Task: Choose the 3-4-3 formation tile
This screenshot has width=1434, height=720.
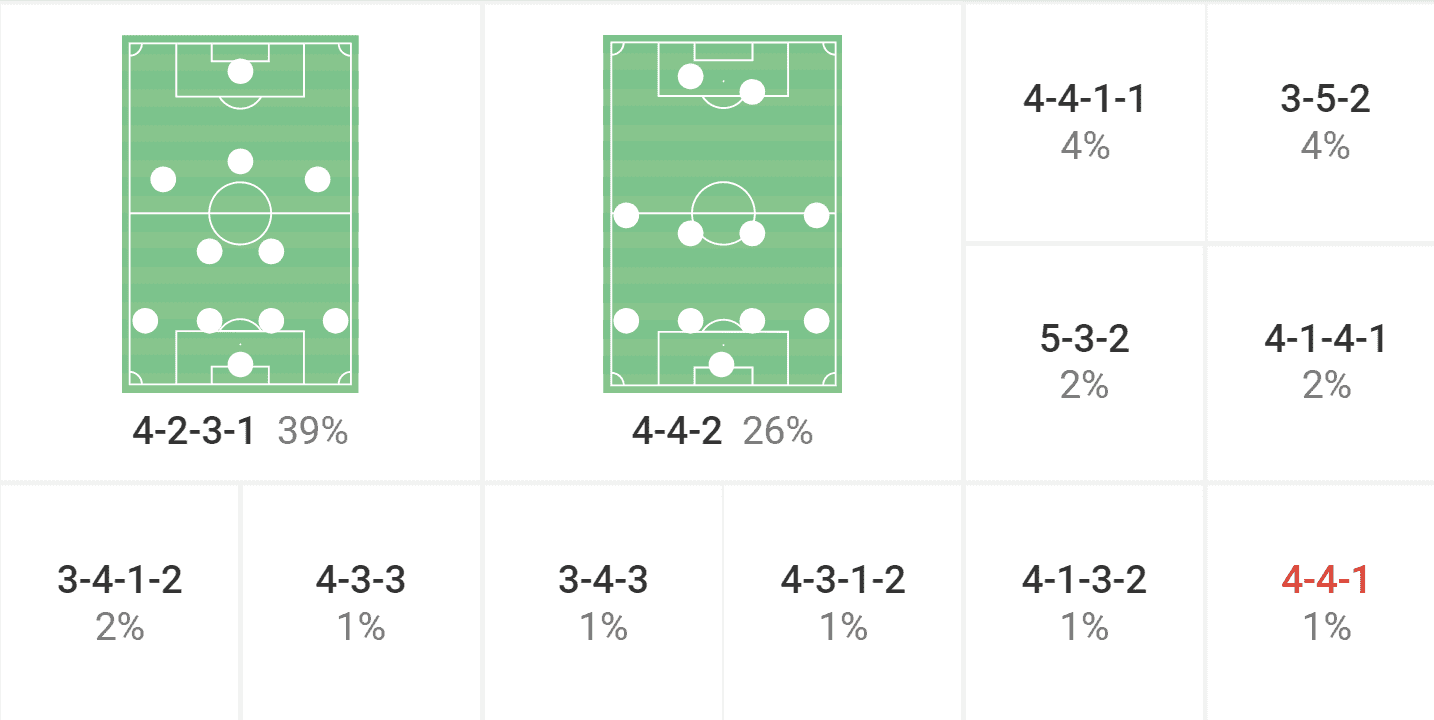Action: (x=603, y=602)
